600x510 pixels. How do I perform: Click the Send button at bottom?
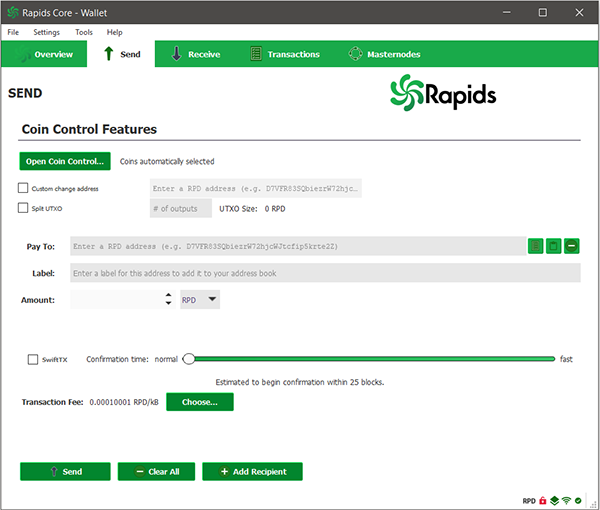(65, 471)
